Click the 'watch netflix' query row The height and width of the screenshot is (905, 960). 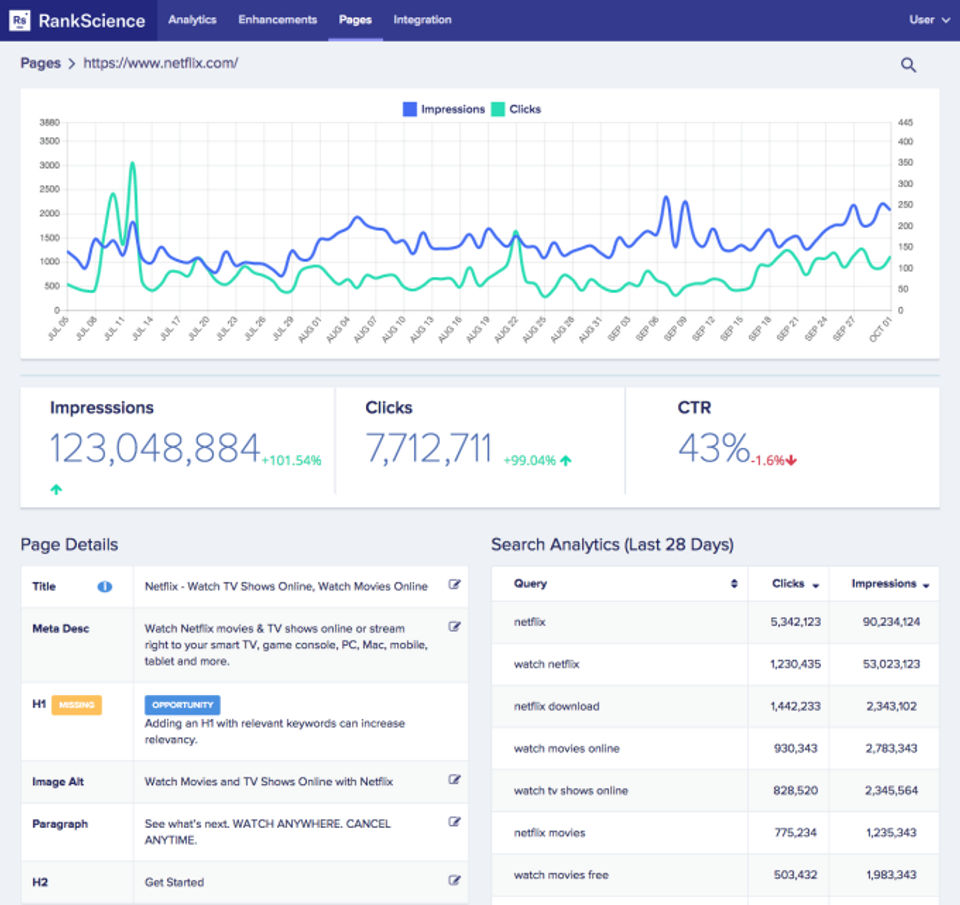point(715,664)
